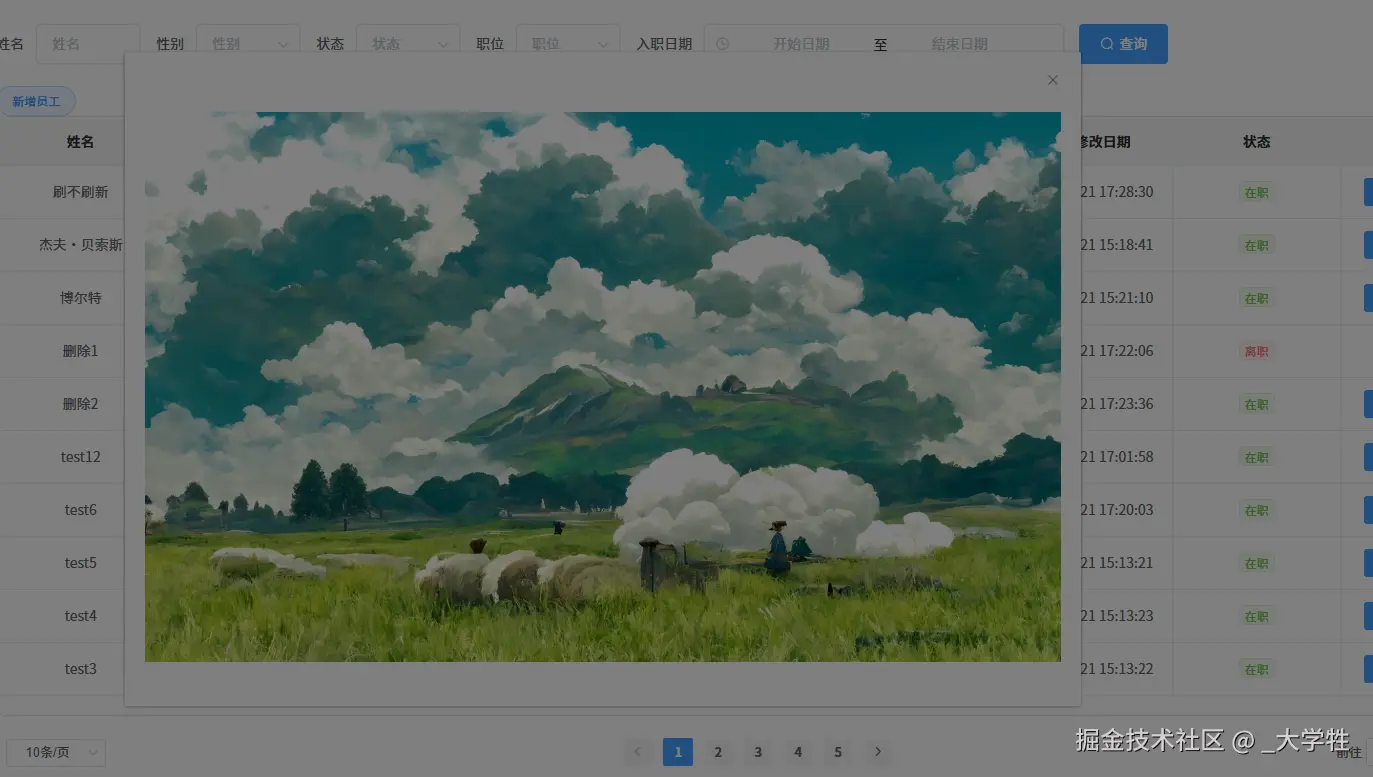Viewport: 1373px width, 777px height.
Task: Click the 17:28:30 modification time cell
Action: pyautogui.click(x=1117, y=192)
